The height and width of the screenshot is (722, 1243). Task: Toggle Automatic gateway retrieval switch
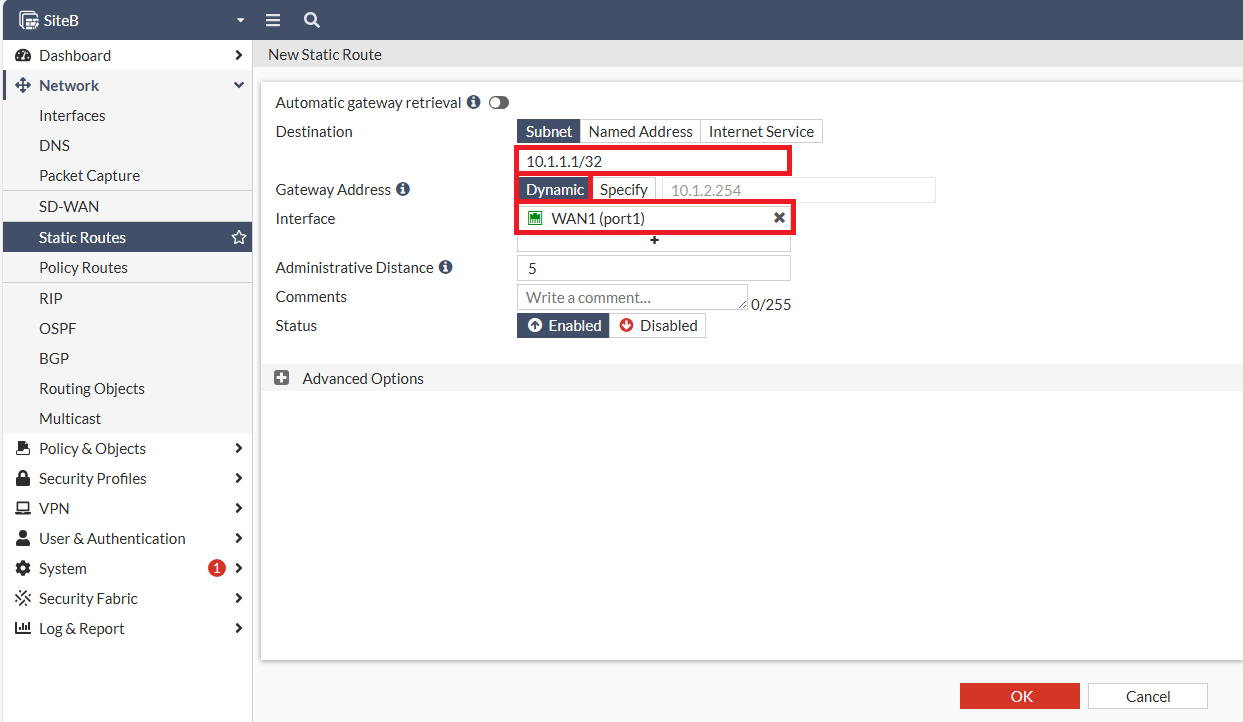499,102
